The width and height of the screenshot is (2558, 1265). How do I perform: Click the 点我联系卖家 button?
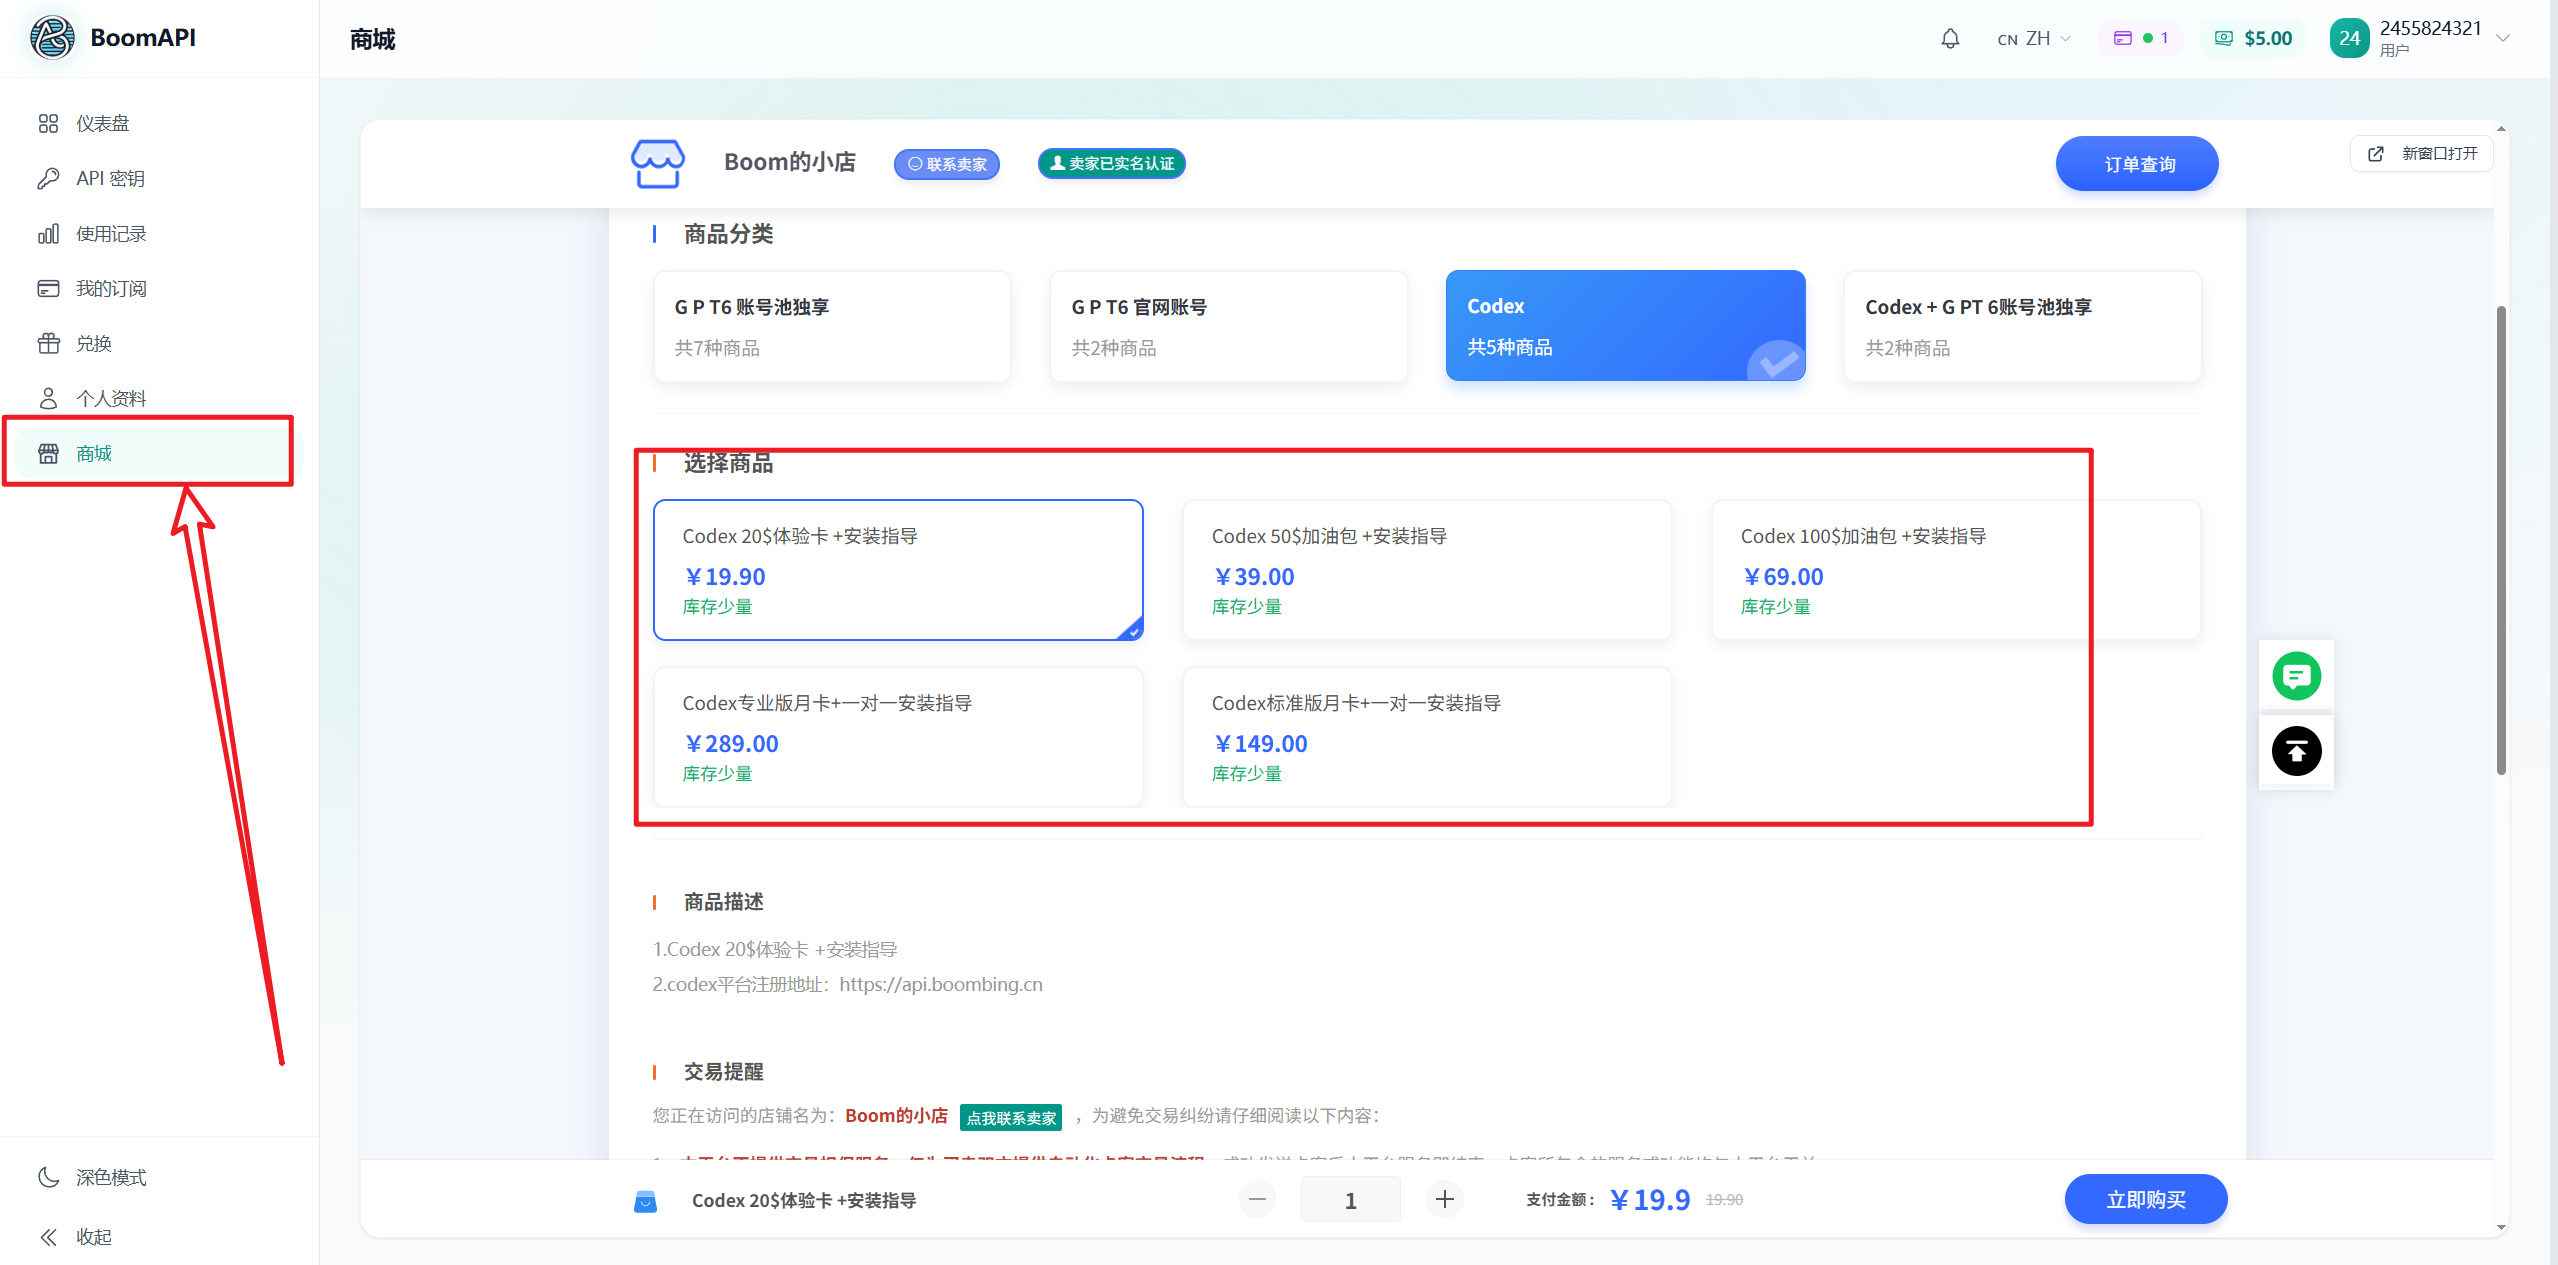pos(1011,1117)
